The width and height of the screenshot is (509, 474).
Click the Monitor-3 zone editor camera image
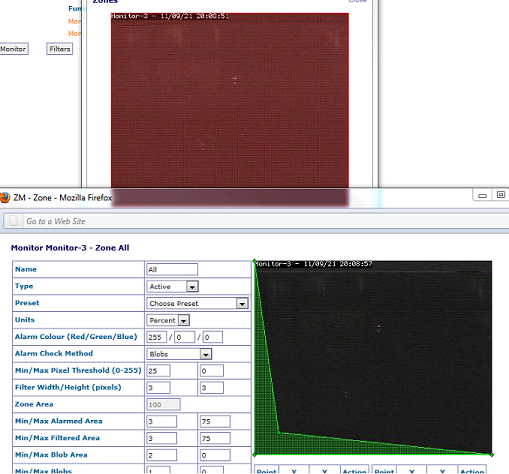[373, 358]
